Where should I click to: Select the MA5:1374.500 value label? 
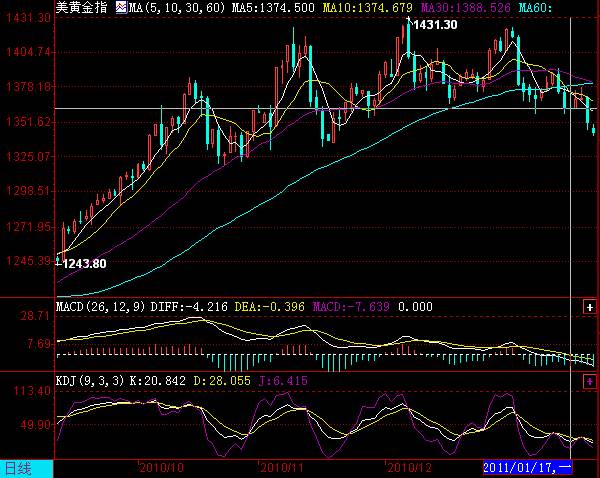(273, 8)
